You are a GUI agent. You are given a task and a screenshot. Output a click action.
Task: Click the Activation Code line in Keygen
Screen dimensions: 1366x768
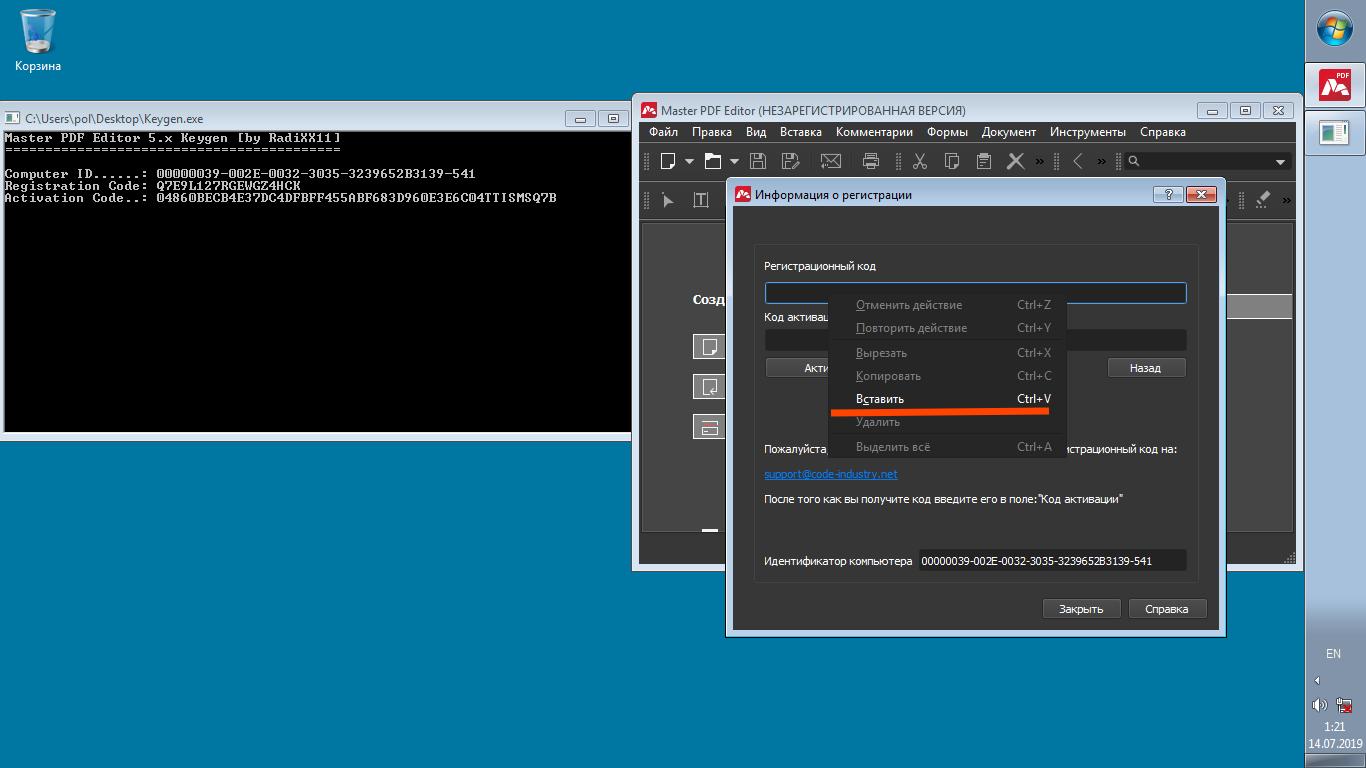[x=281, y=198]
